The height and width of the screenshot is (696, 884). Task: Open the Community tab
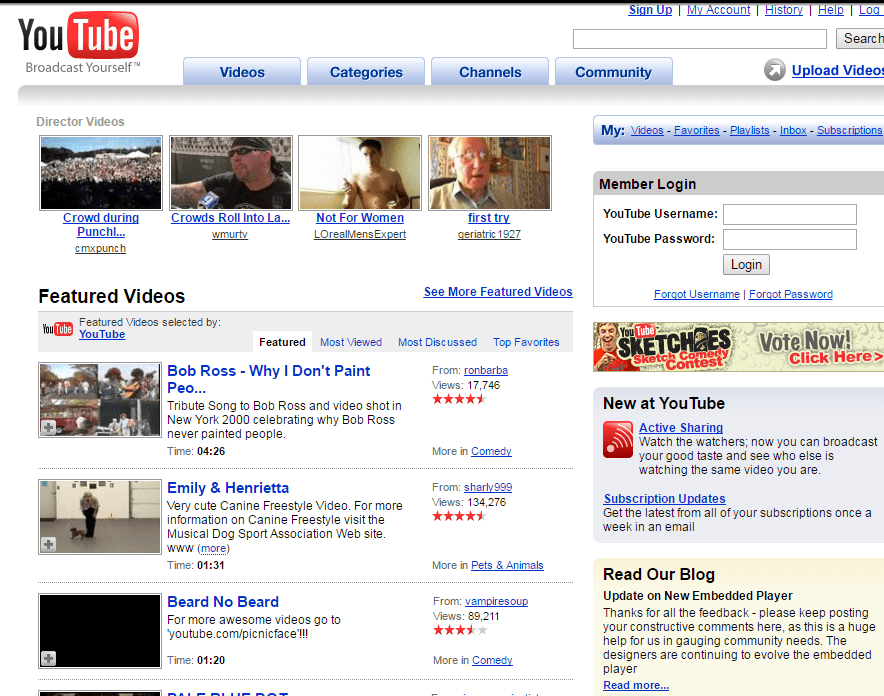pyautogui.click(x=613, y=72)
